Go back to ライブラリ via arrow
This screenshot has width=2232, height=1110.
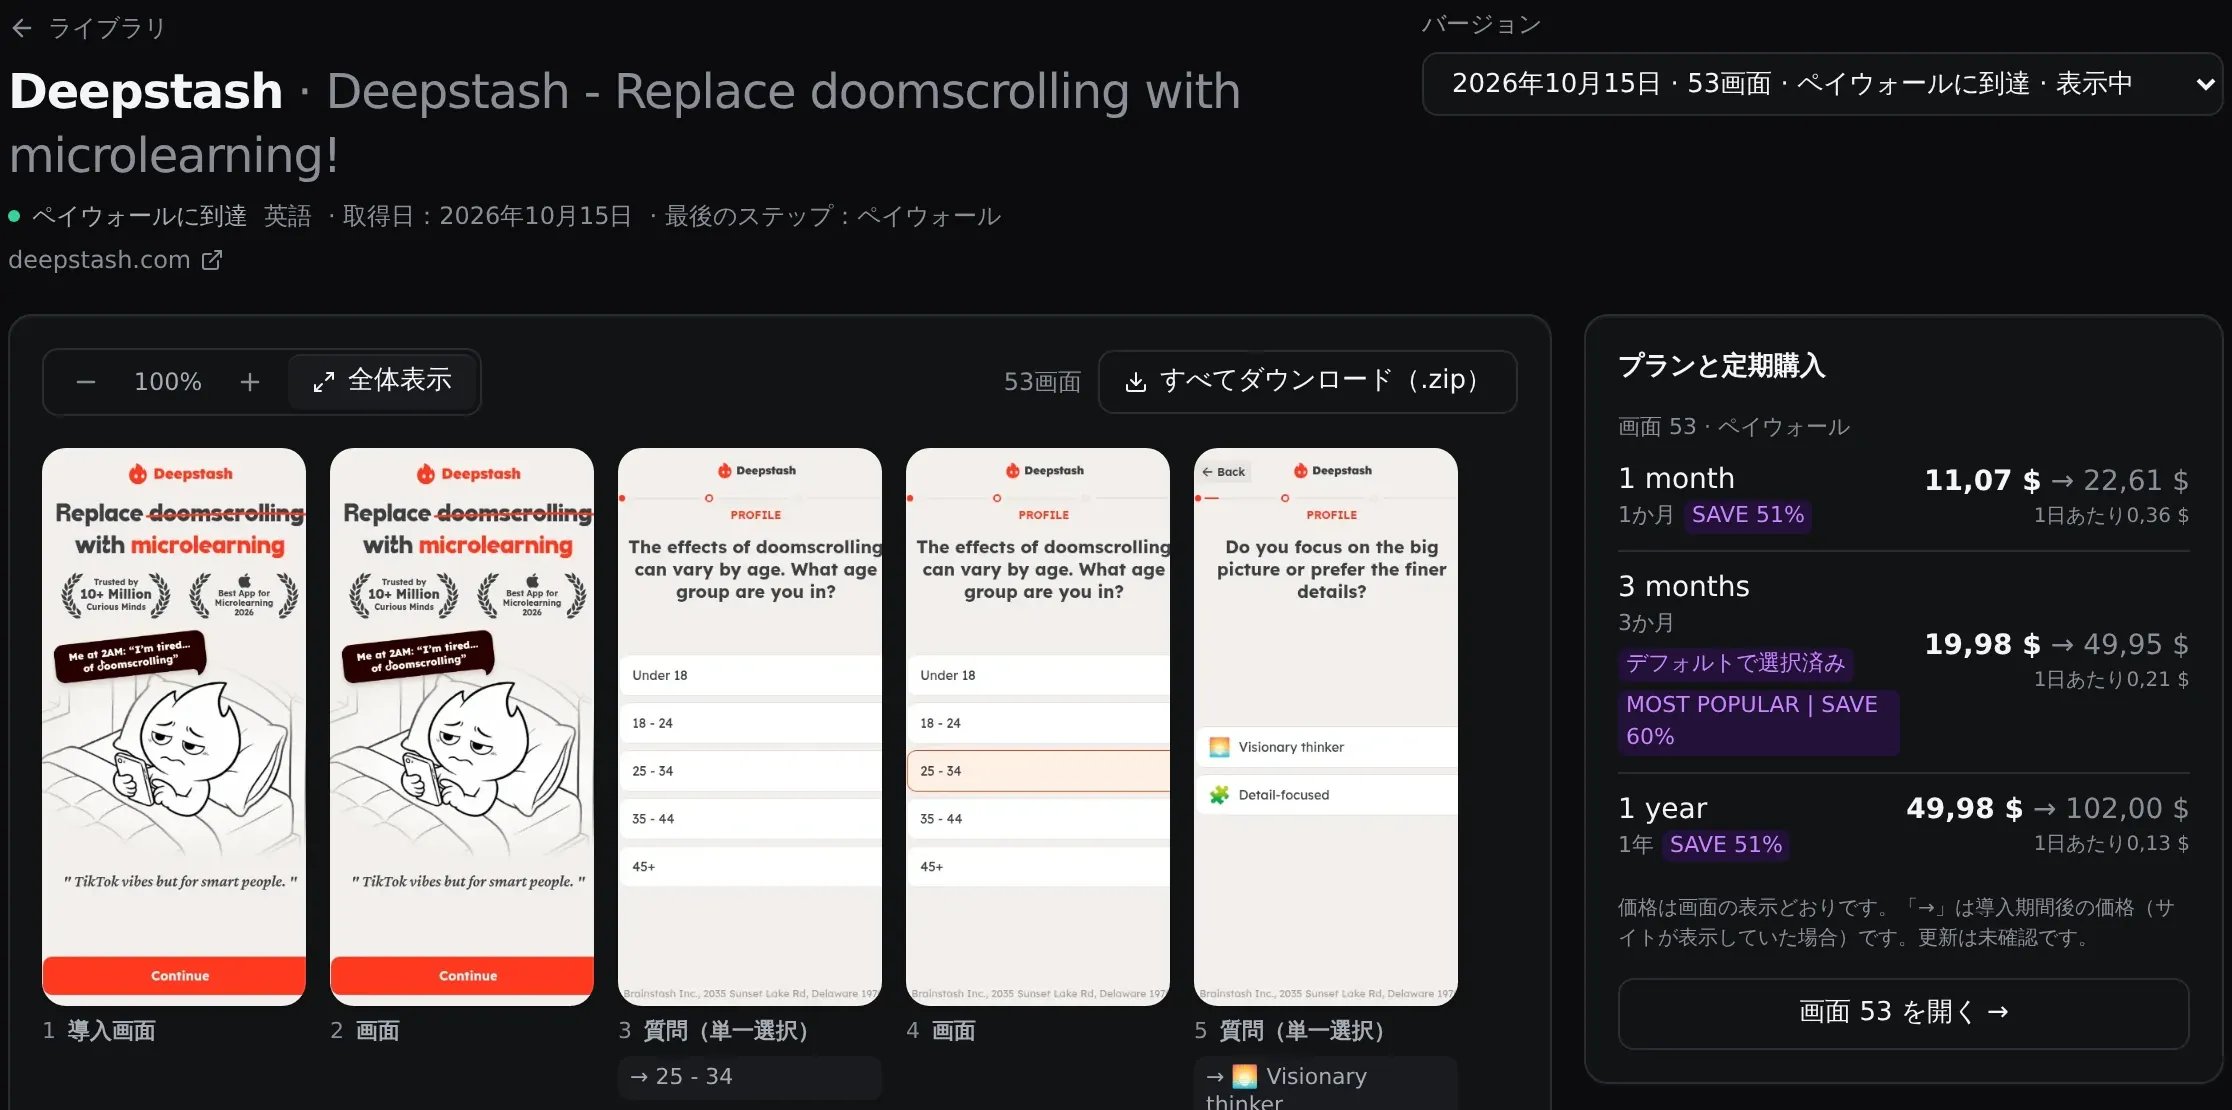point(22,29)
